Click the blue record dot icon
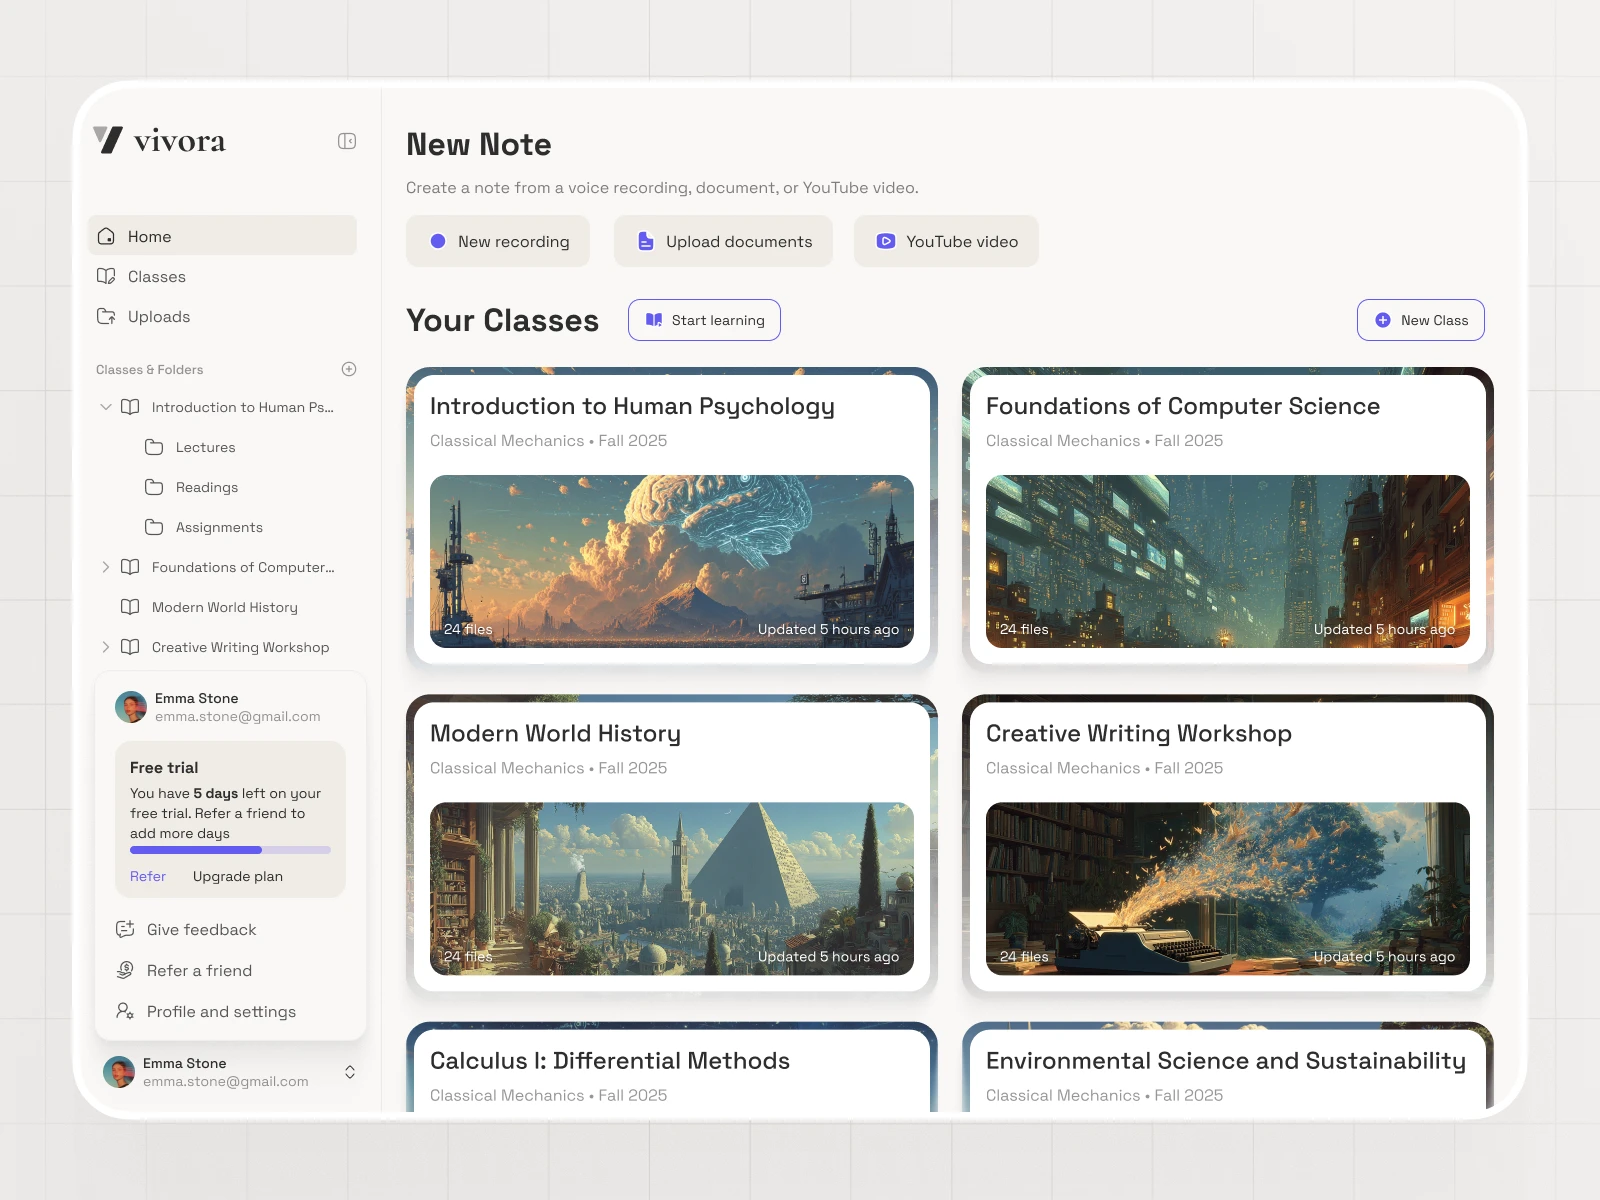Screen dimensions: 1600x1200 (x=438, y=241)
